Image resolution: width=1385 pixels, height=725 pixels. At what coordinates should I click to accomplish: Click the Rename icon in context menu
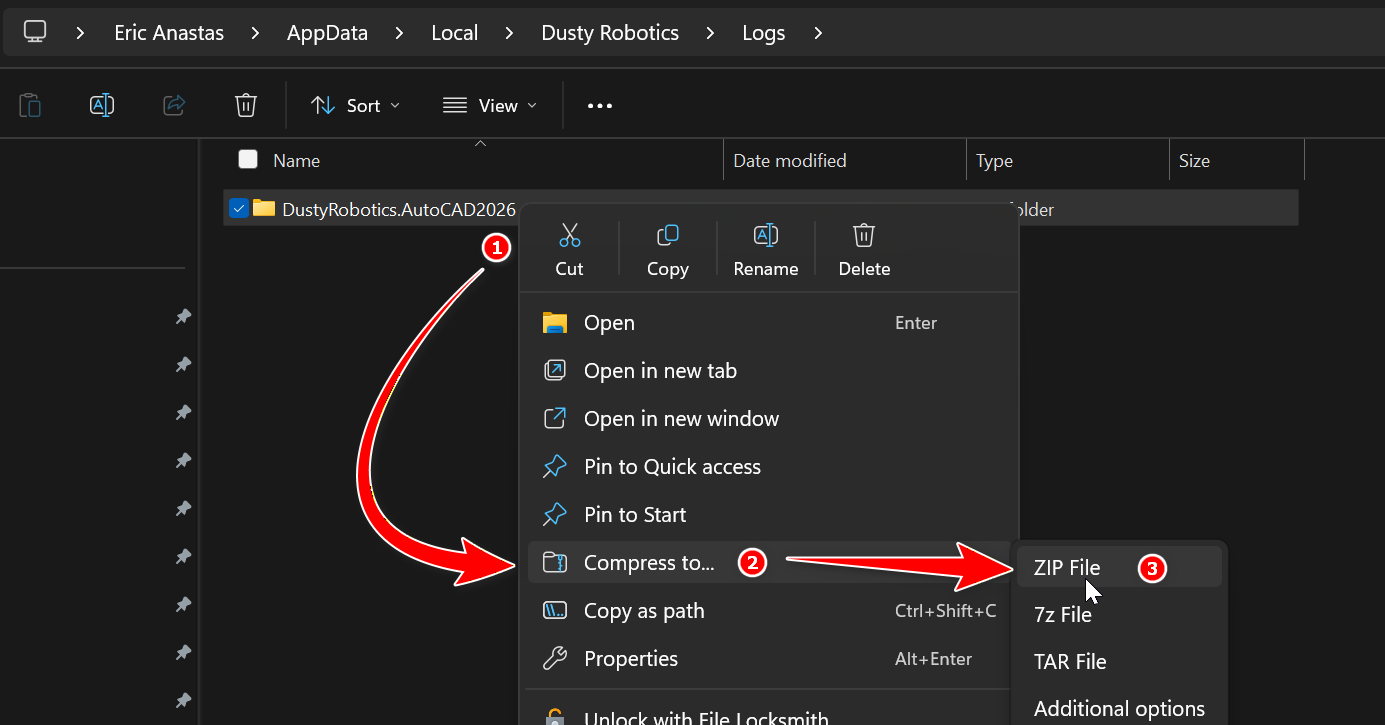point(765,235)
